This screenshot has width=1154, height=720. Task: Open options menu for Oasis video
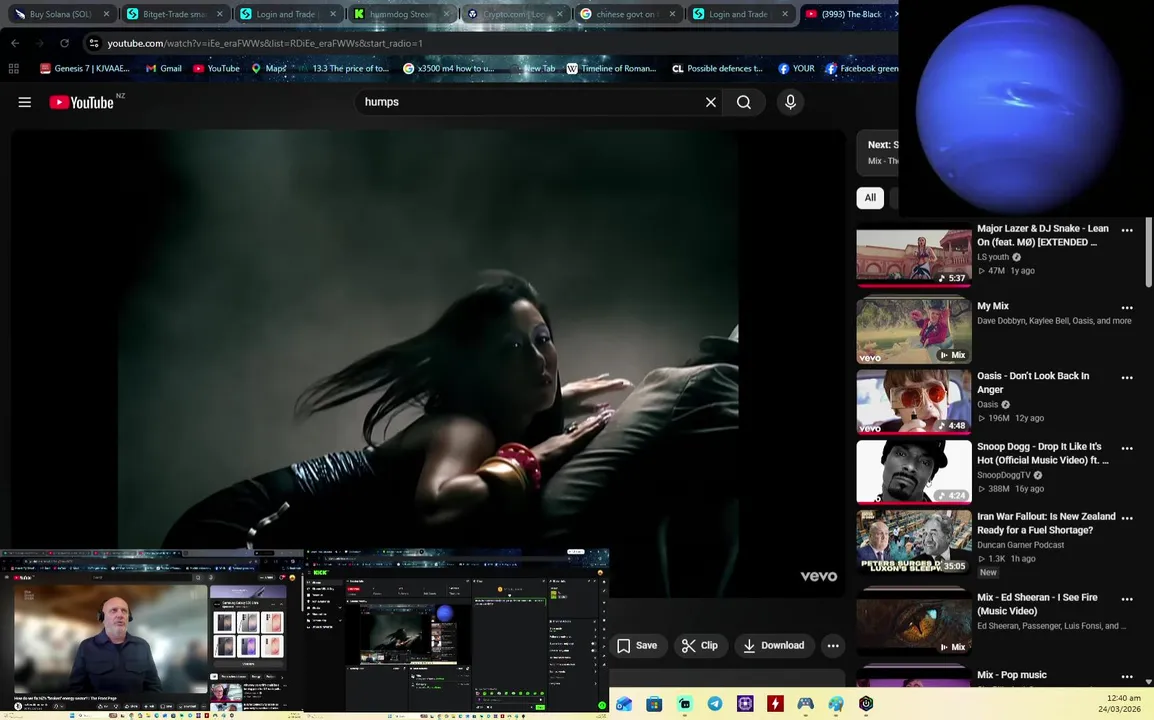[1127, 378]
